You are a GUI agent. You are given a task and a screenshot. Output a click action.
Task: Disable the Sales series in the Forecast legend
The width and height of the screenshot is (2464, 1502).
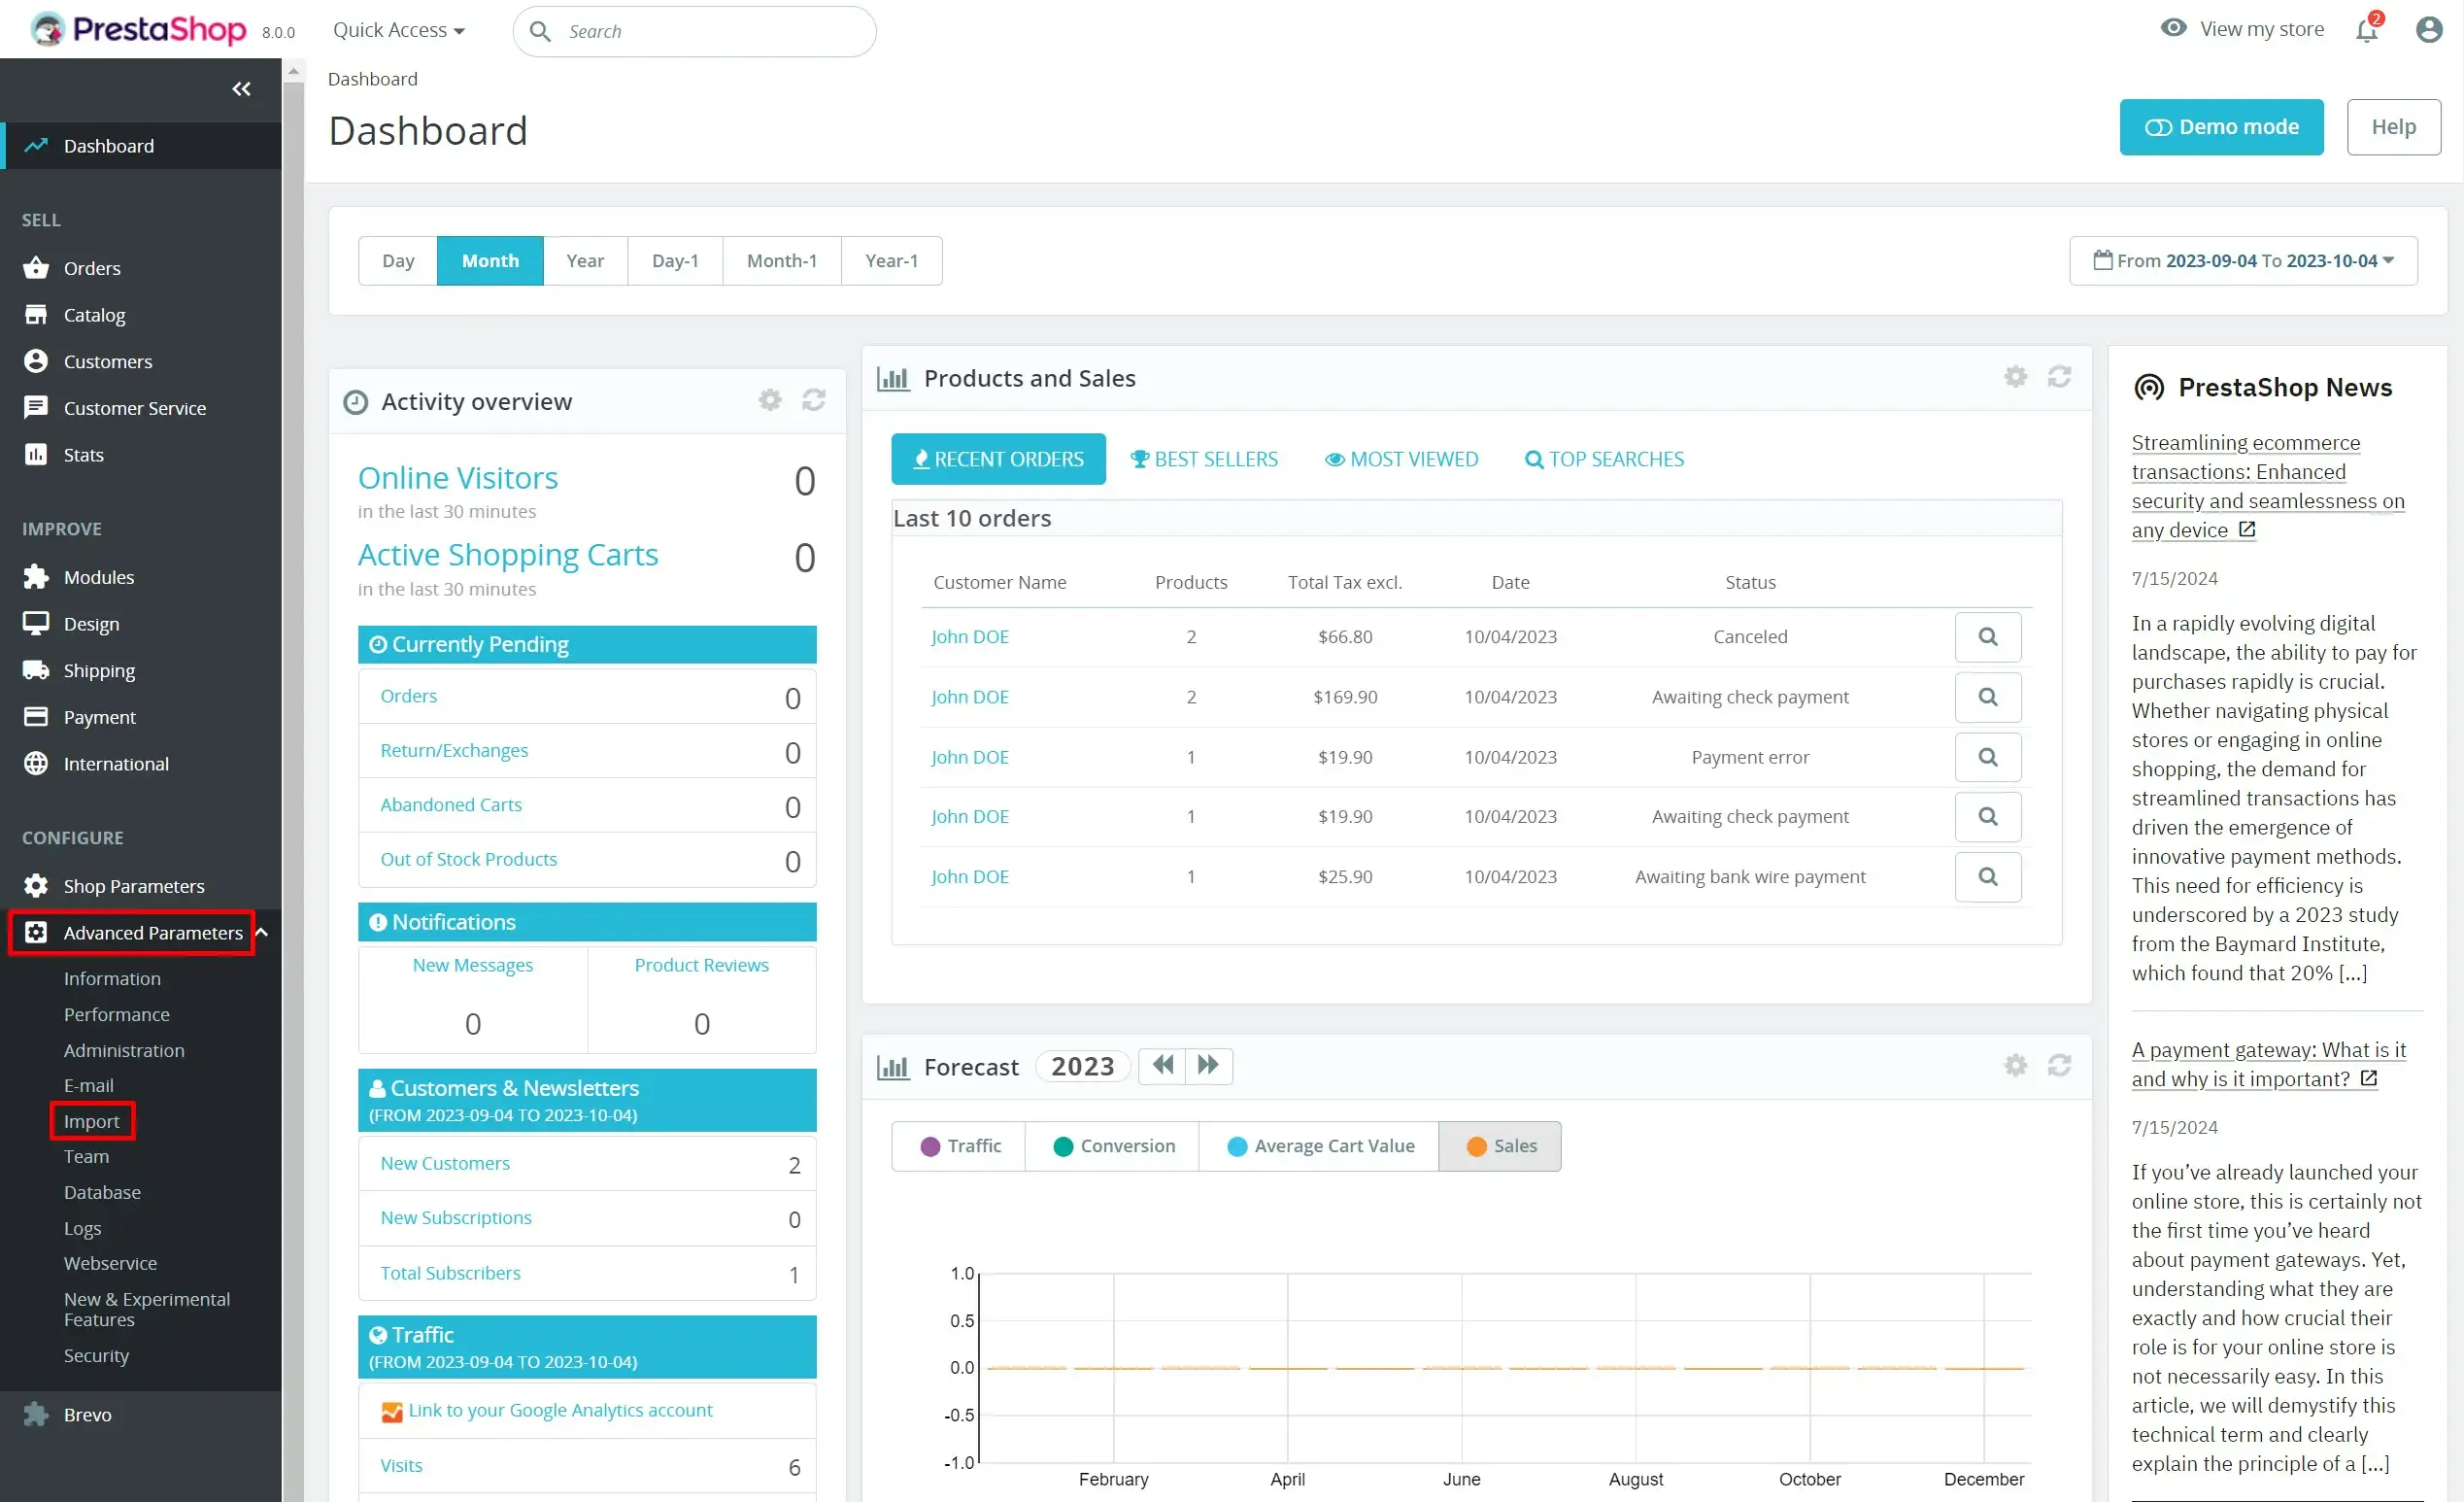pyautogui.click(x=1500, y=1146)
